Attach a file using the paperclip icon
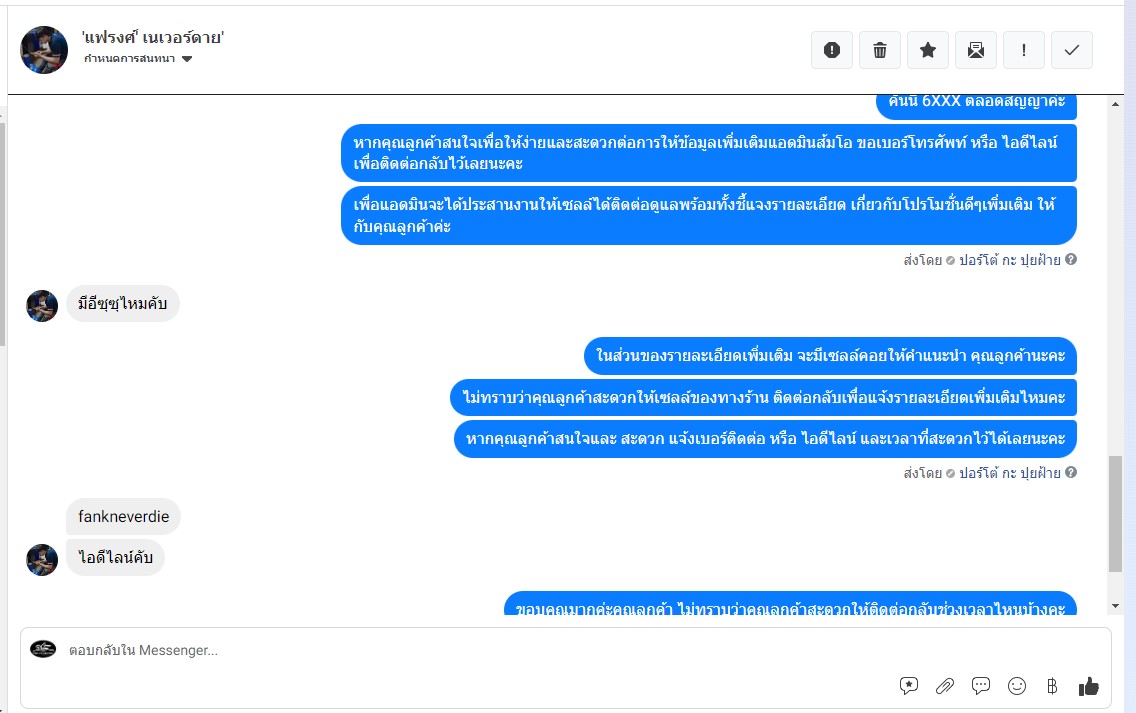This screenshot has width=1136, height=713. click(x=945, y=685)
